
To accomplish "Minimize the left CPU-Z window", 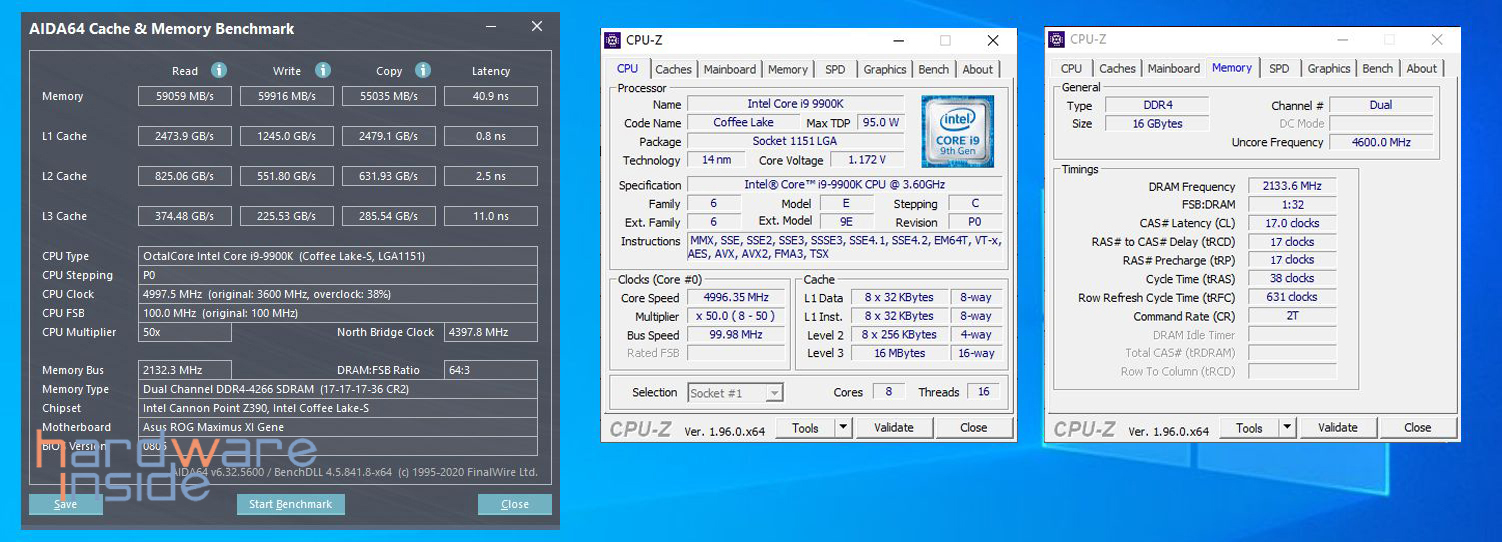I will [x=897, y=40].
